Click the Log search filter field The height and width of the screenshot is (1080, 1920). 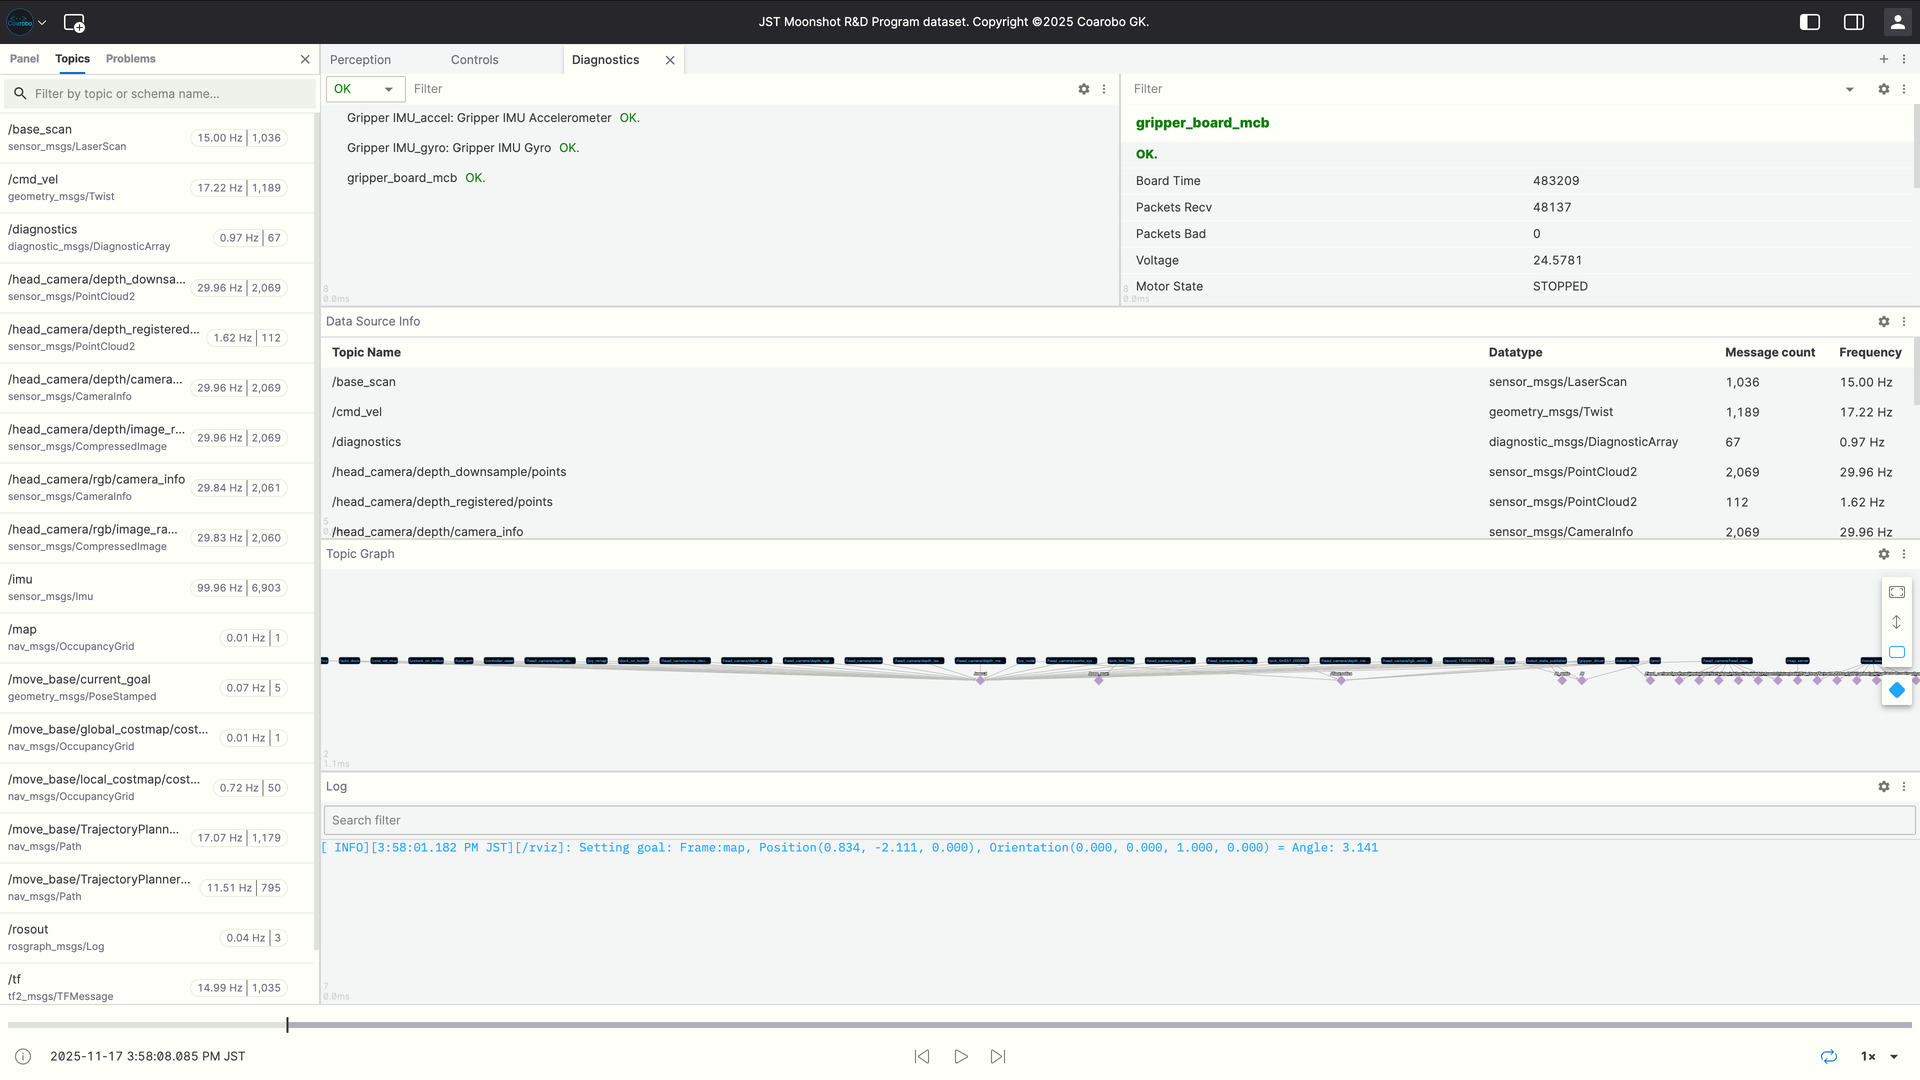coord(700,820)
